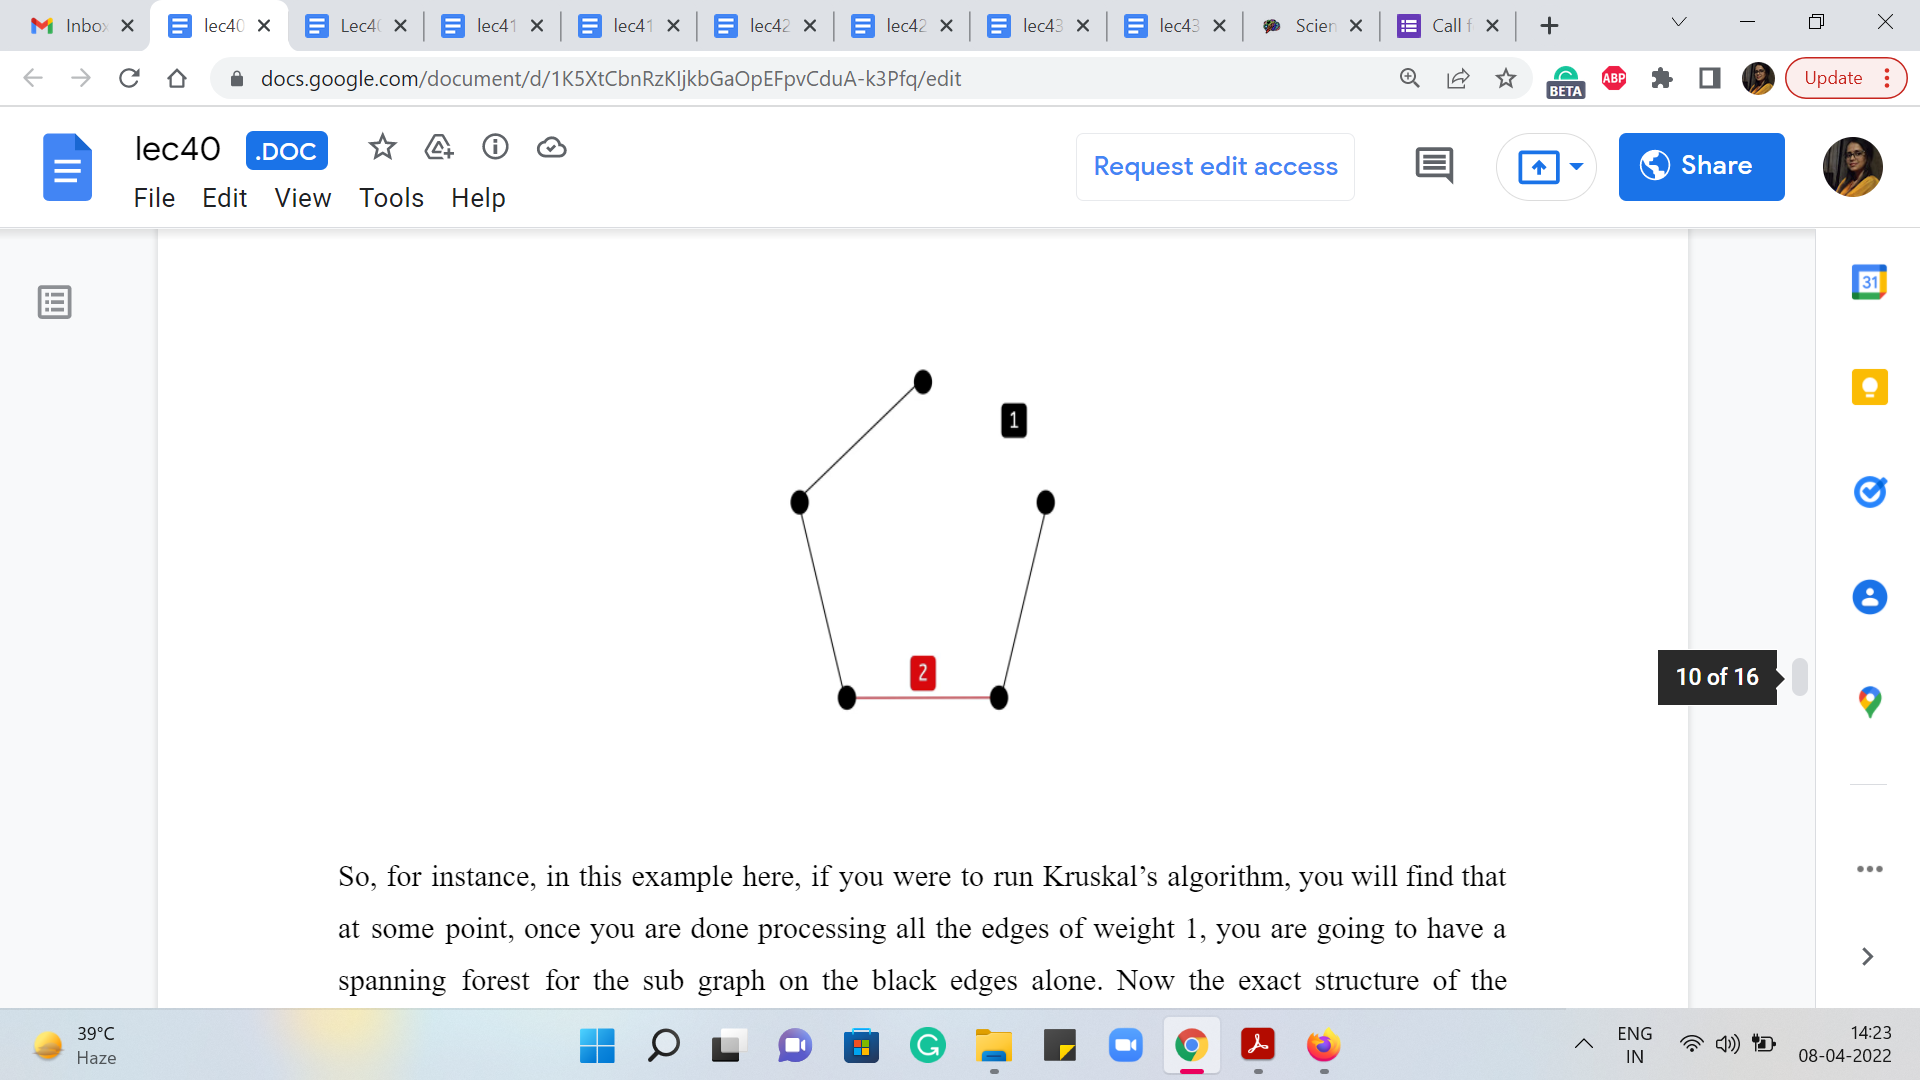
Task: Bookmark this page star icon
Action: pyautogui.click(x=1506, y=78)
